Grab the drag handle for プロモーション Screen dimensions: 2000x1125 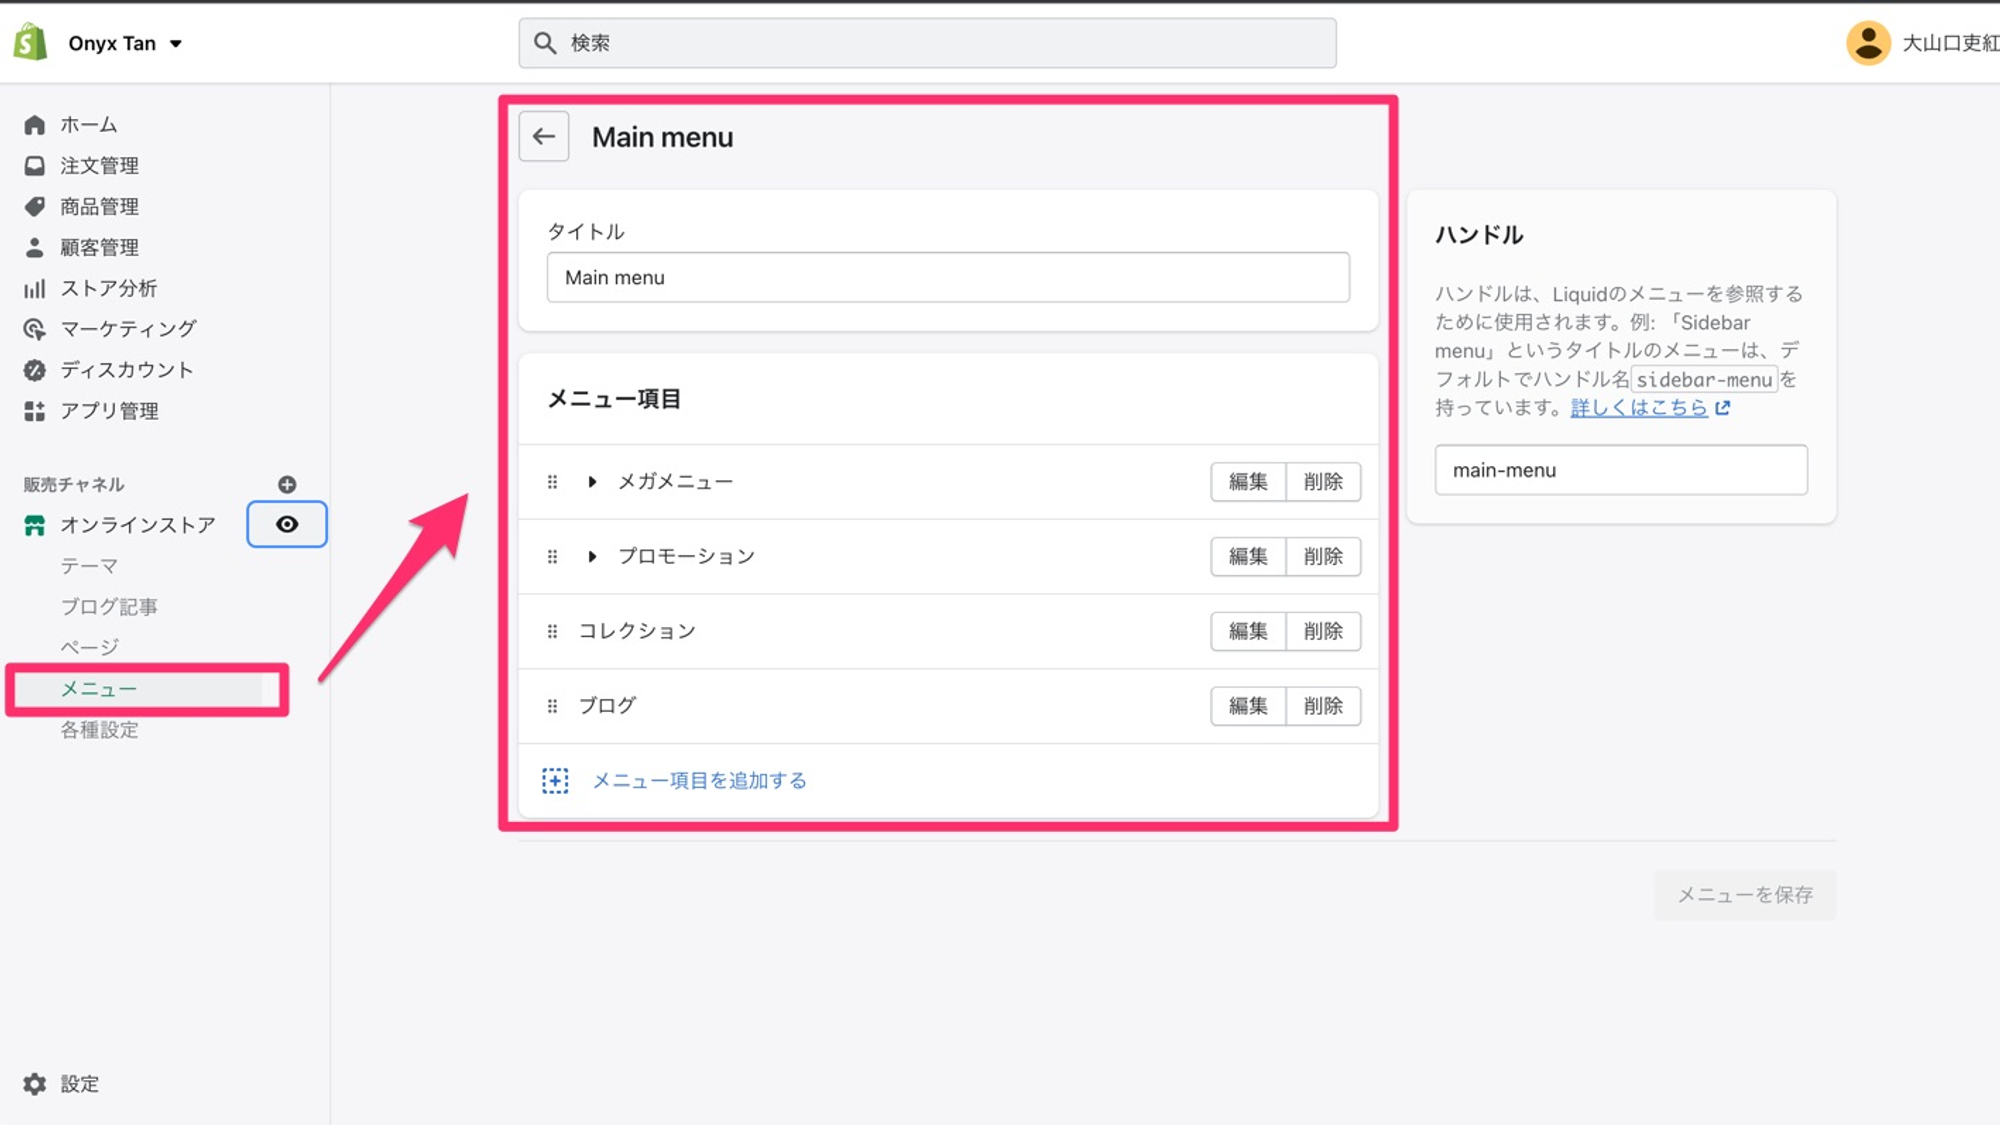click(552, 557)
